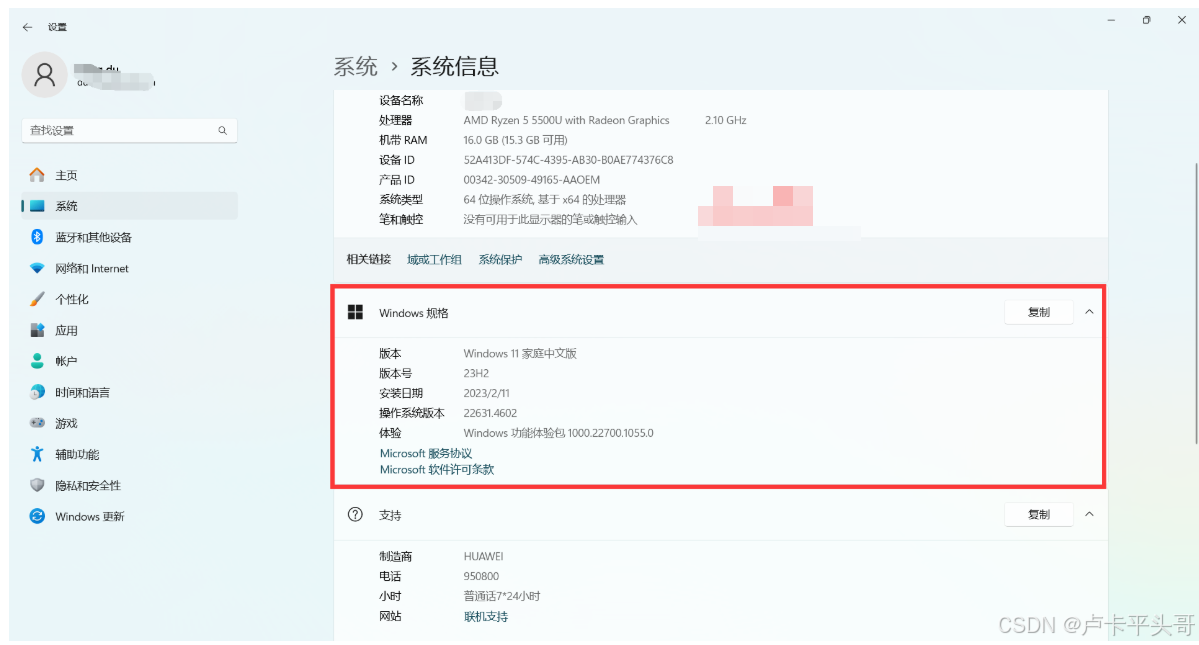This screenshot has height=645, width=1199.
Task: Click the install date 2023/2/11
Action: point(486,393)
